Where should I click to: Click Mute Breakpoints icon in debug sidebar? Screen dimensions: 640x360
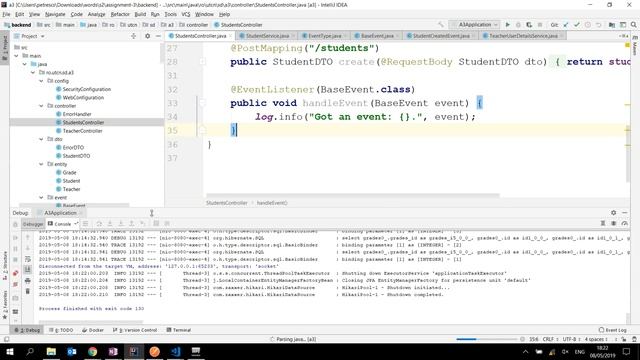pos(16,284)
